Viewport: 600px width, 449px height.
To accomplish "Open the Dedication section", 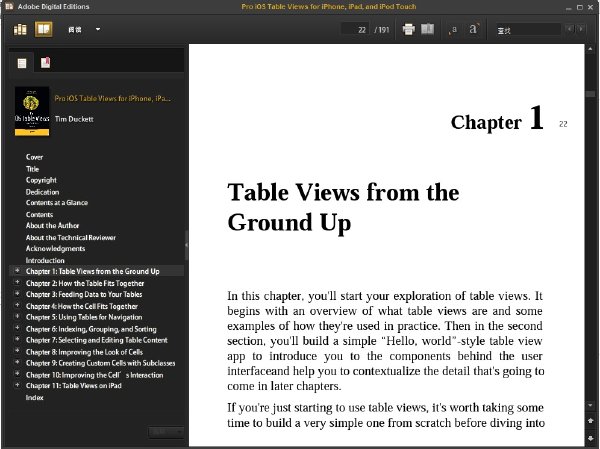I will (x=42, y=192).
